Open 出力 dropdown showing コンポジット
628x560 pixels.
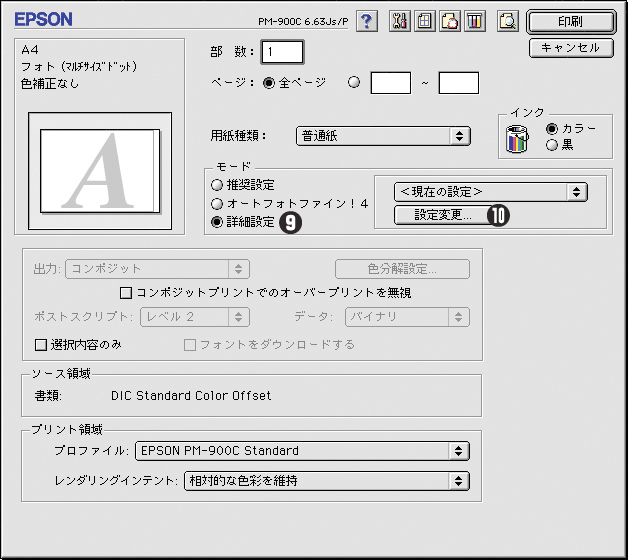click(157, 269)
